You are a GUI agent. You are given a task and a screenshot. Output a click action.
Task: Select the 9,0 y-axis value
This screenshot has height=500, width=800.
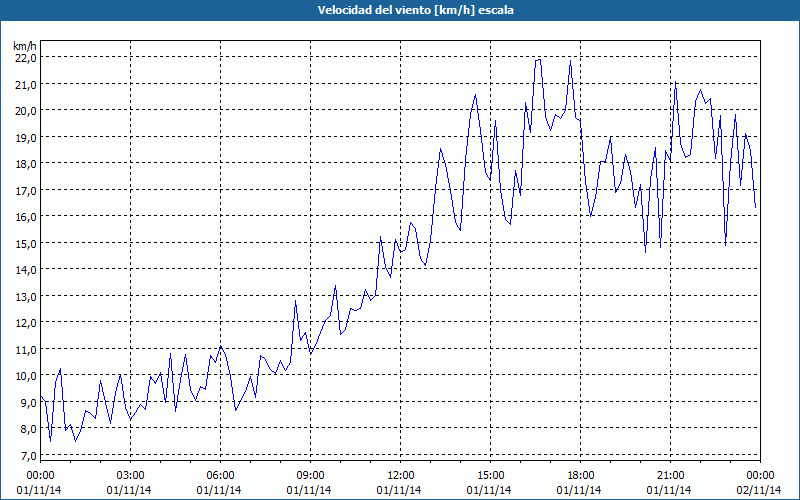coord(28,403)
